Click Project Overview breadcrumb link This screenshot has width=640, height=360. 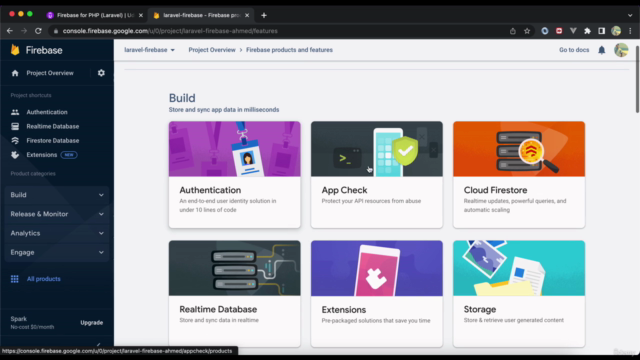[x=212, y=50]
